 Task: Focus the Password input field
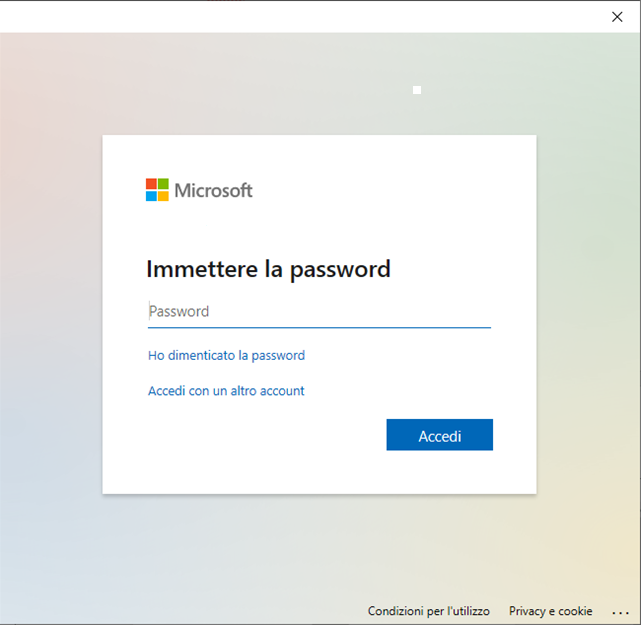[319, 311]
